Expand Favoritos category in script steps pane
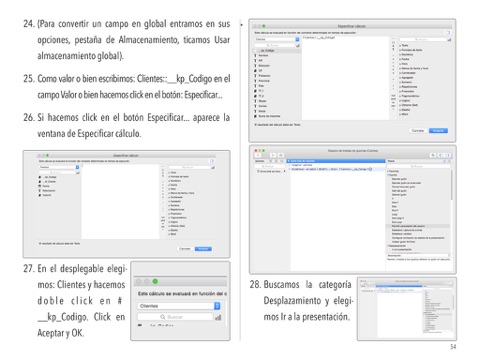The width and height of the screenshot is (480, 360). click(x=388, y=171)
